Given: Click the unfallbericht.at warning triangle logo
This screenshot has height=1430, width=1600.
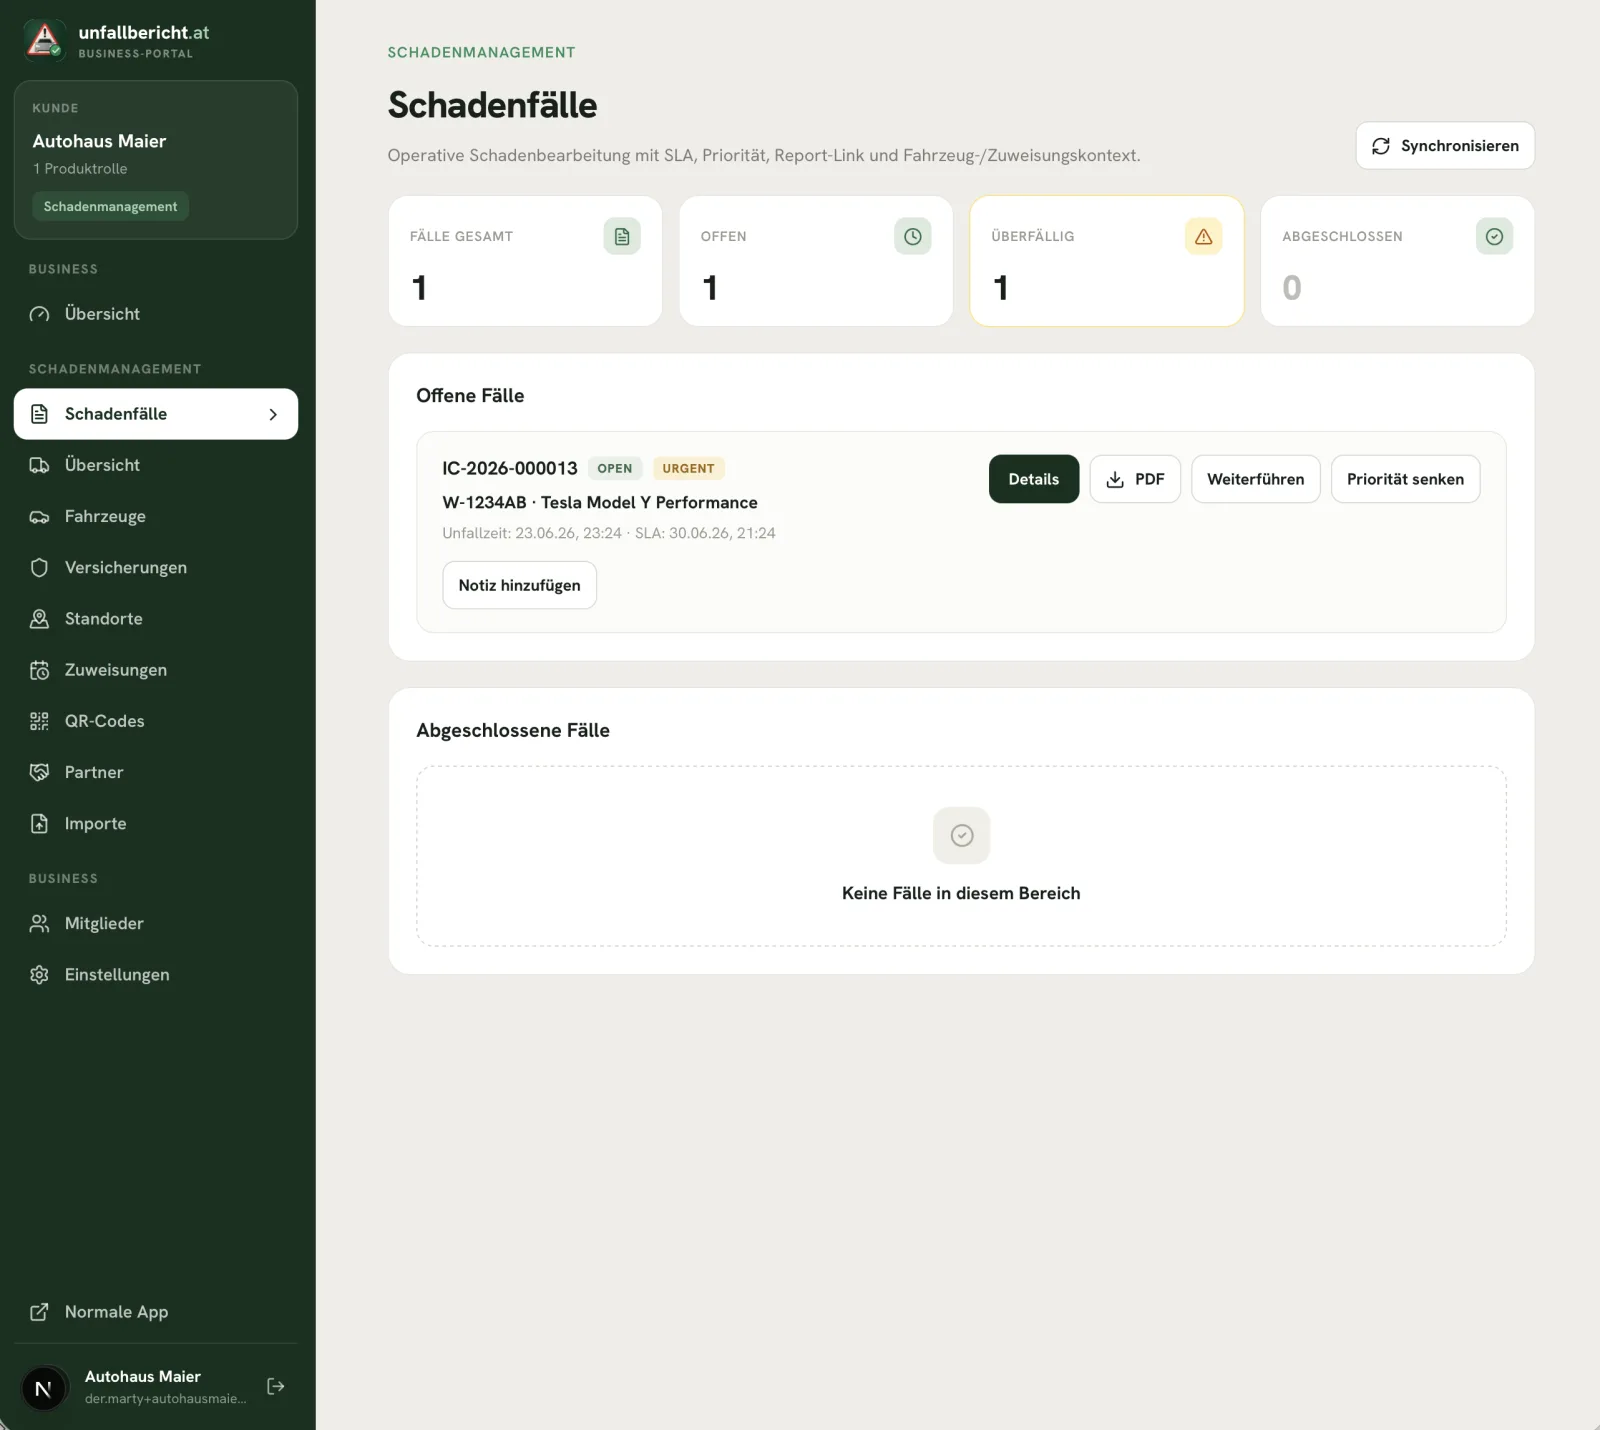Looking at the screenshot, I should pos(44,40).
